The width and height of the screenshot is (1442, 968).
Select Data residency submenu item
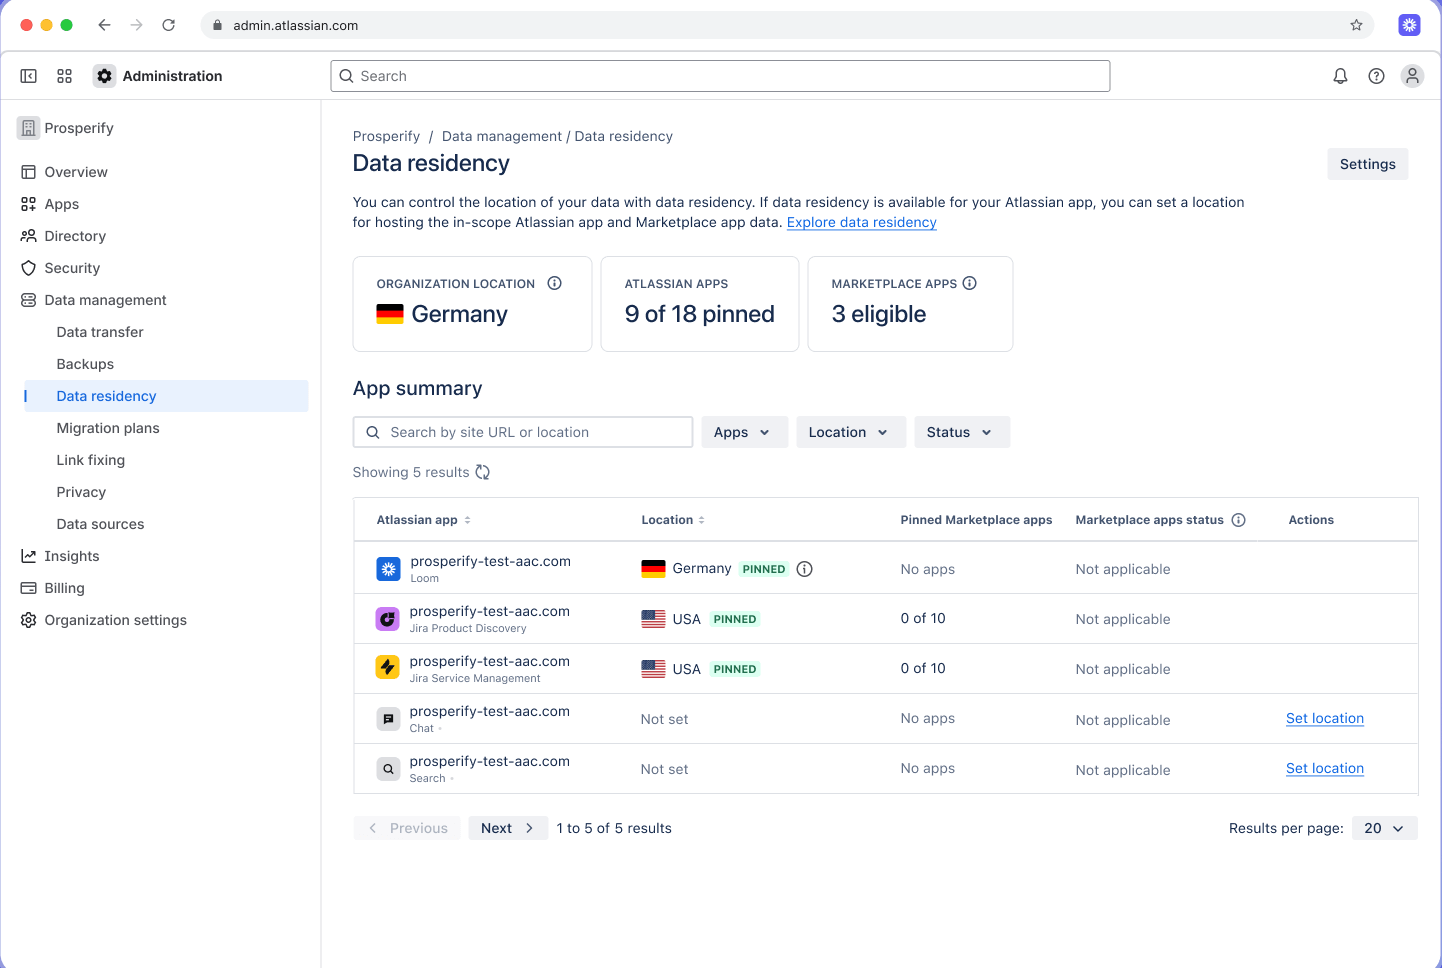pyautogui.click(x=166, y=396)
